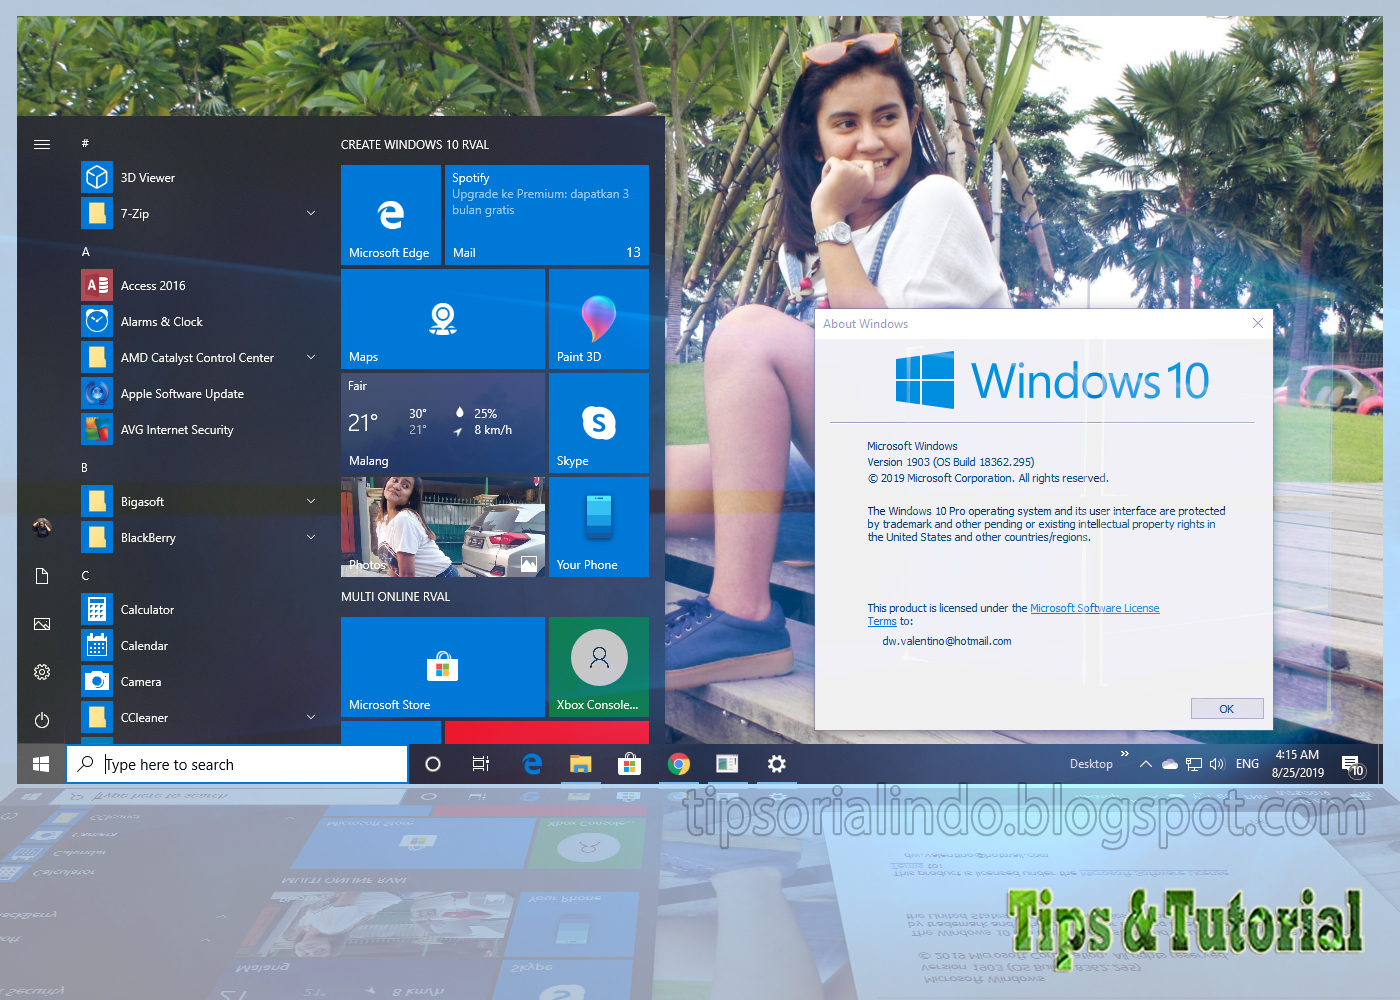Screen dimensions: 1400x1000
Task: Click OK in About Windows
Action: tap(1227, 709)
